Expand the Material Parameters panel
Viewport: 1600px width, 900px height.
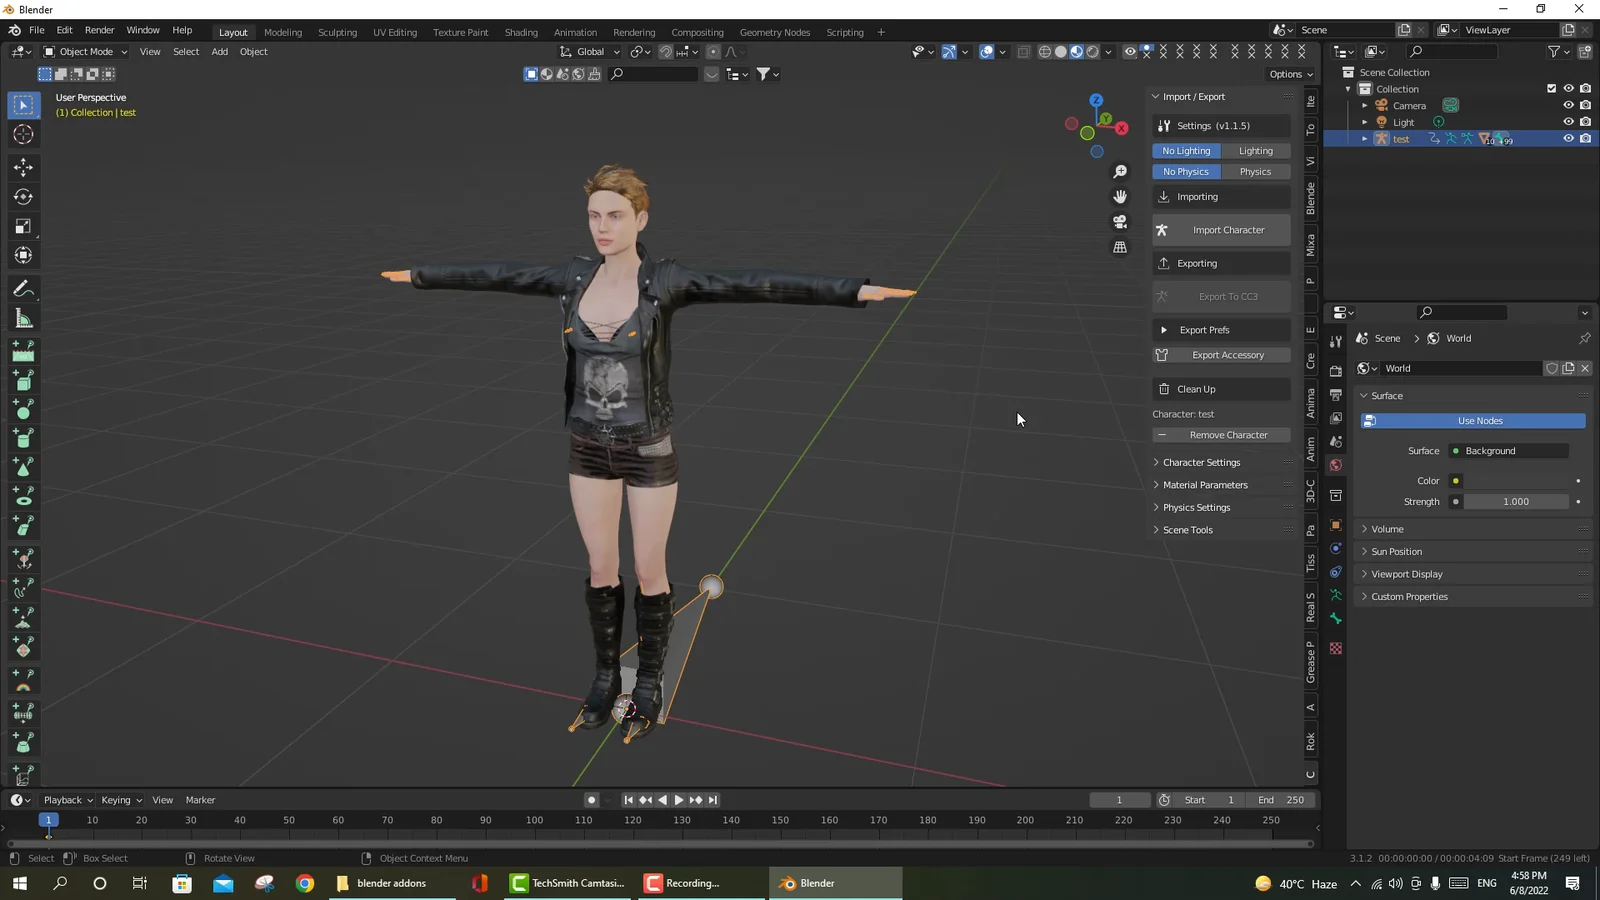coord(1205,485)
